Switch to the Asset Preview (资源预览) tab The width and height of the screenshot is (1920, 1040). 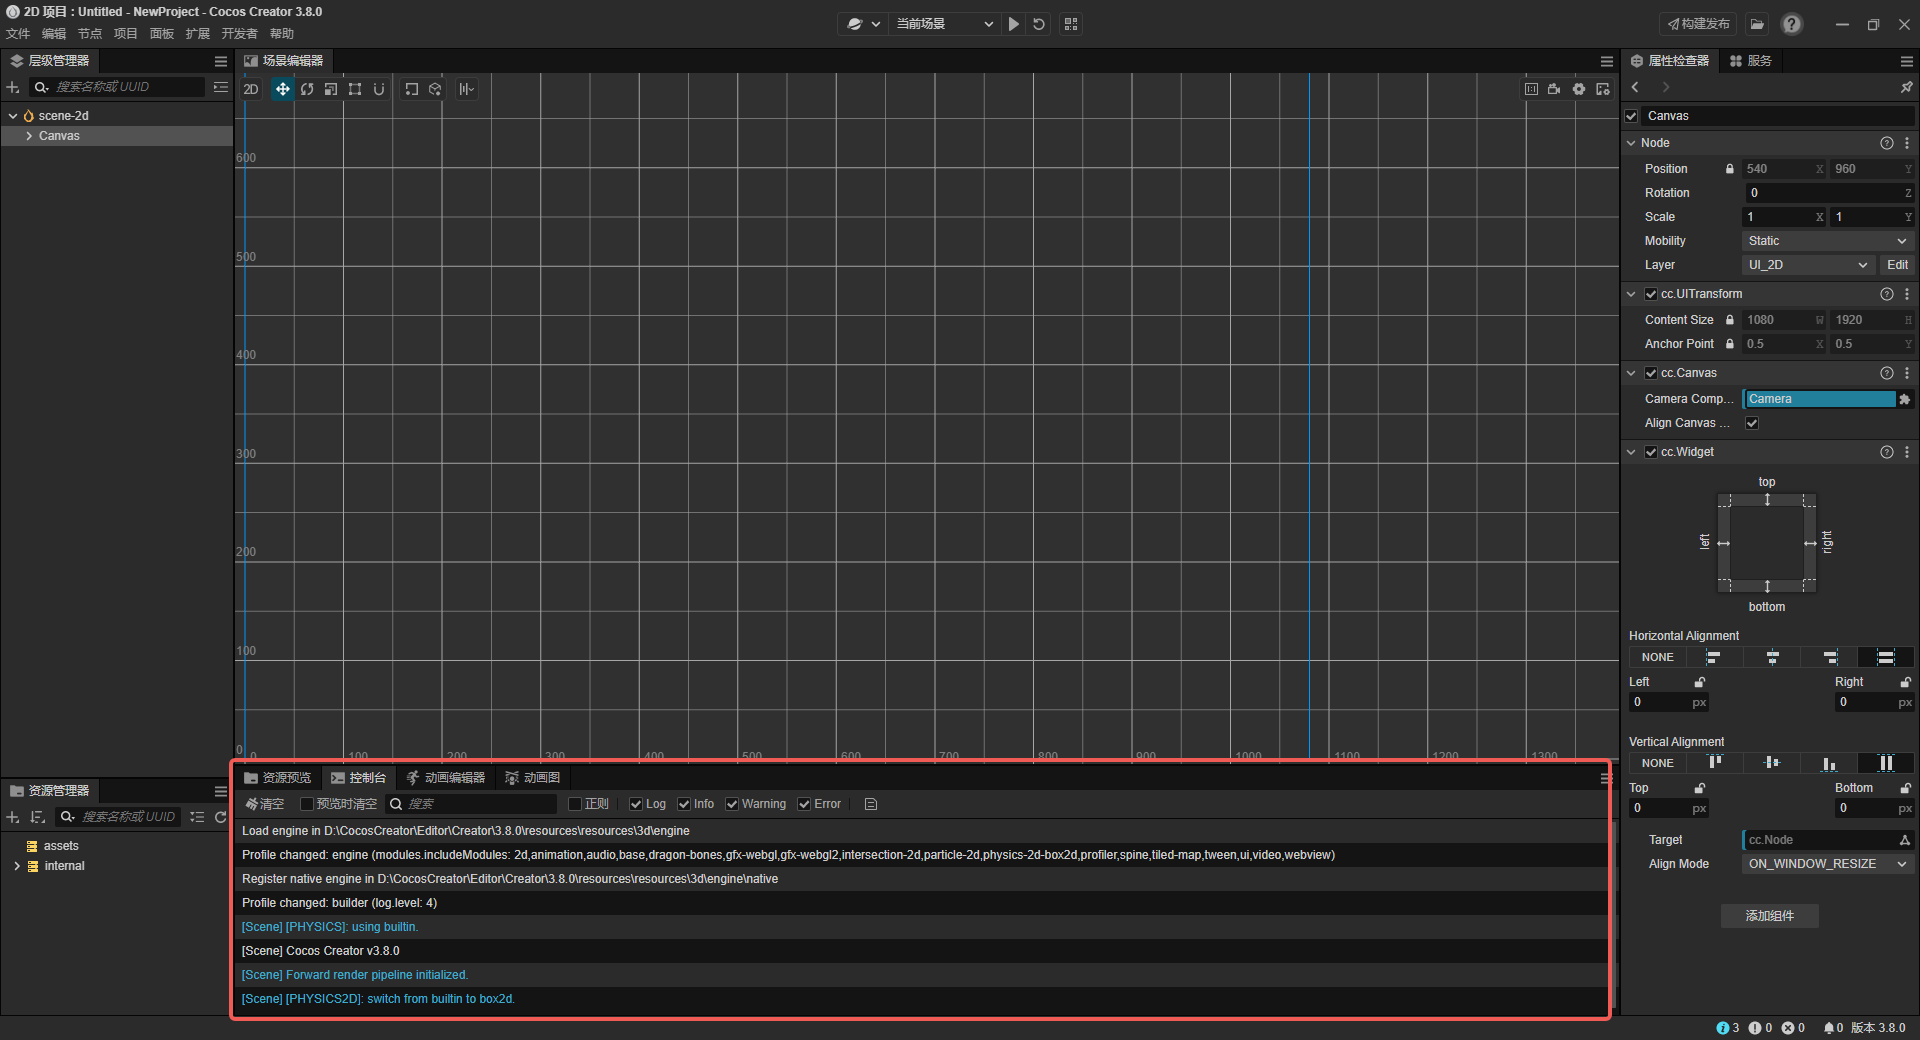click(x=277, y=778)
